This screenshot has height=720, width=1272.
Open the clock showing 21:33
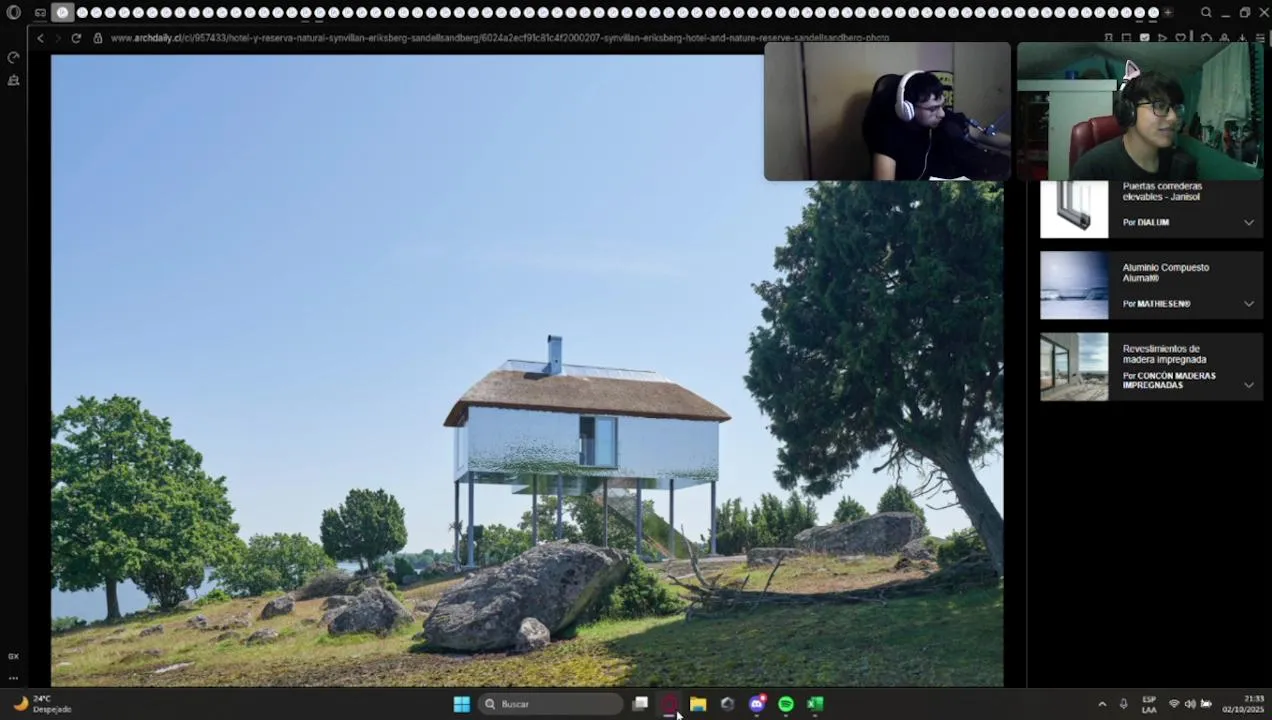click(x=1243, y=704)
